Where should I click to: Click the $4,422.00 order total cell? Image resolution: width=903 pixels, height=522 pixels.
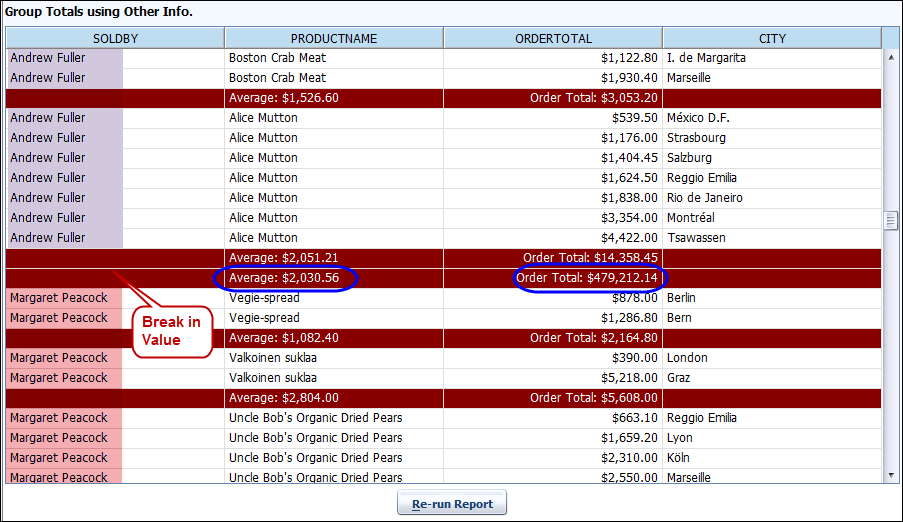[x=629, y=238]
